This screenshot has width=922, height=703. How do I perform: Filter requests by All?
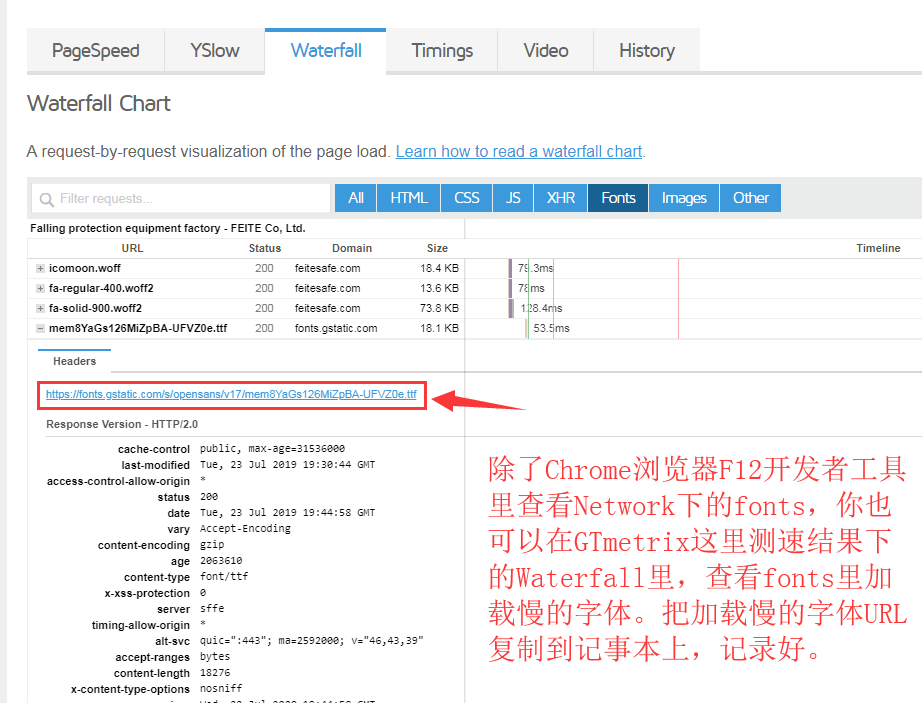tap(356, 198)
